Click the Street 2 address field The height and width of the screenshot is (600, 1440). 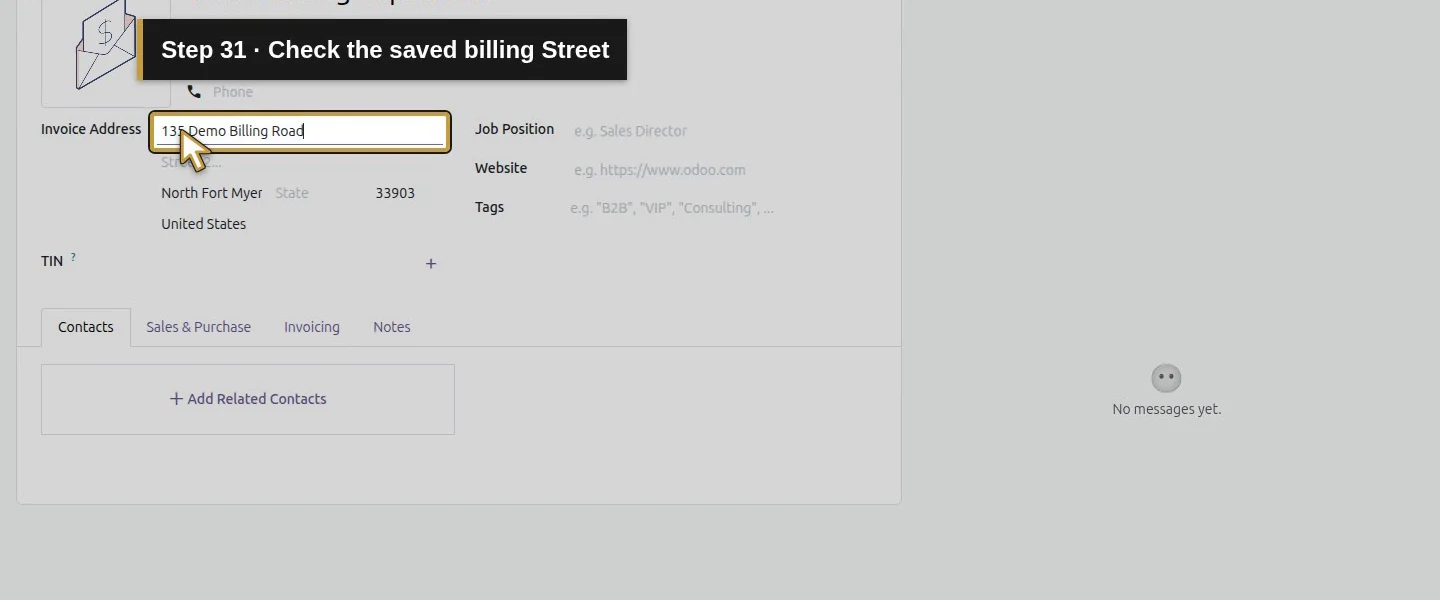point(300,162)
